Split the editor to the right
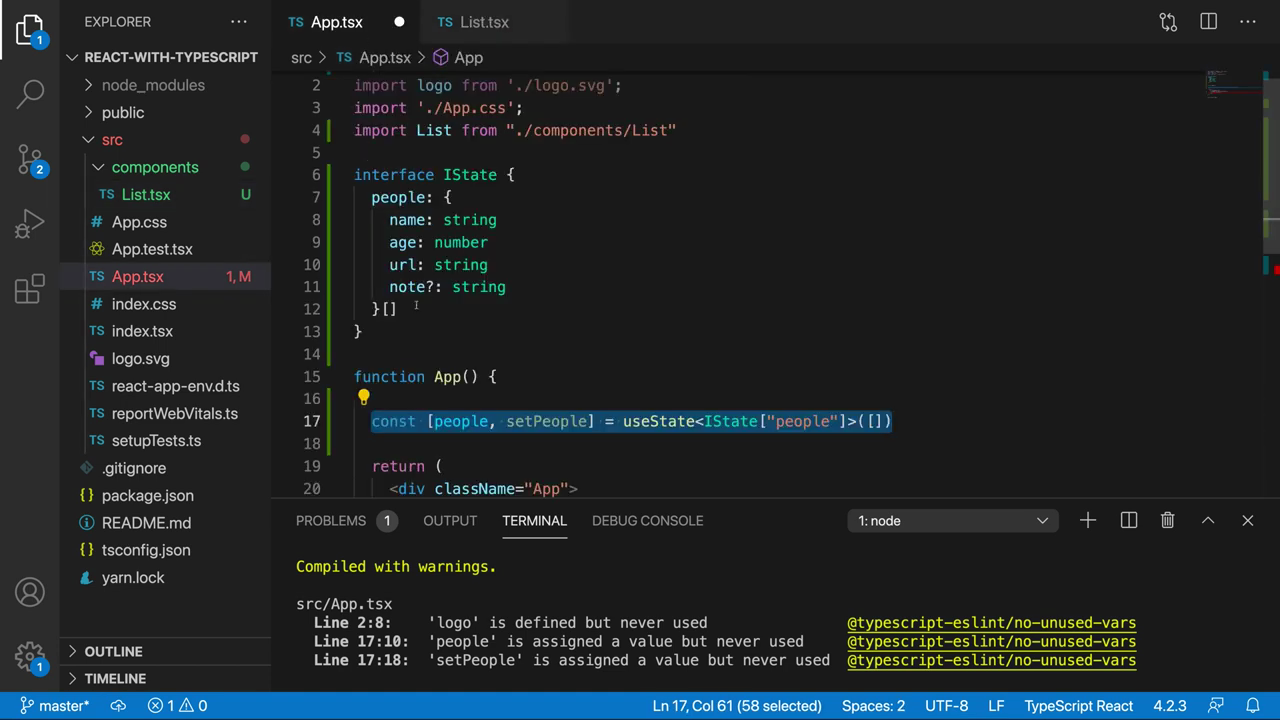Viewport: 1280px width, 720px height. coord(1208,22)
